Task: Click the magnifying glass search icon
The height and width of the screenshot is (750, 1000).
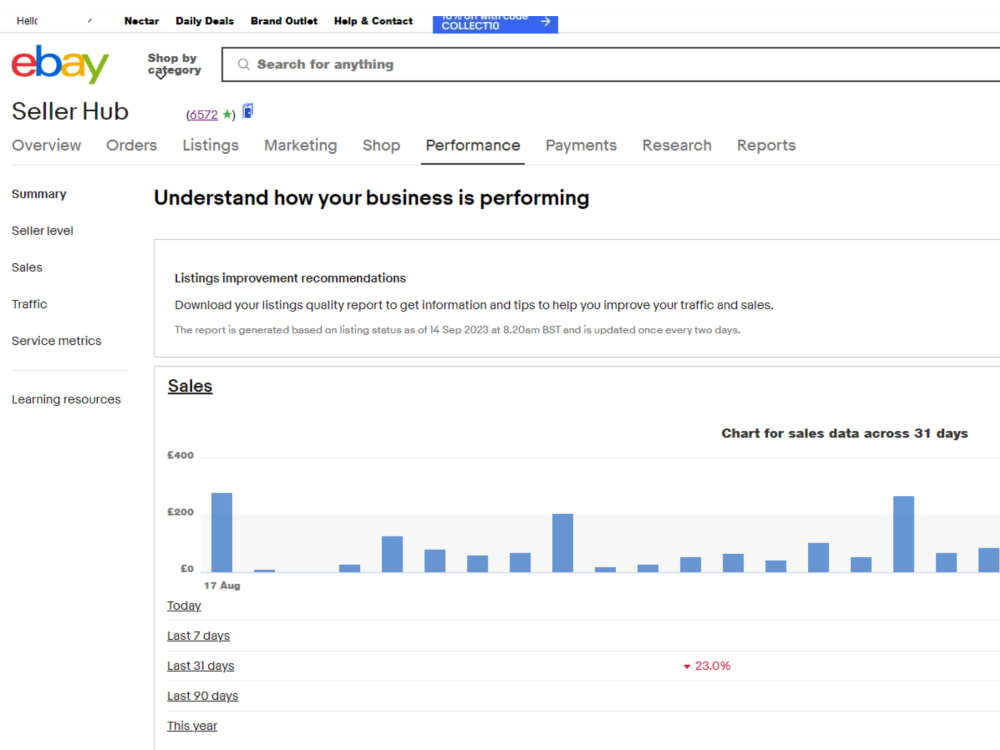Action: coord(240,64)
